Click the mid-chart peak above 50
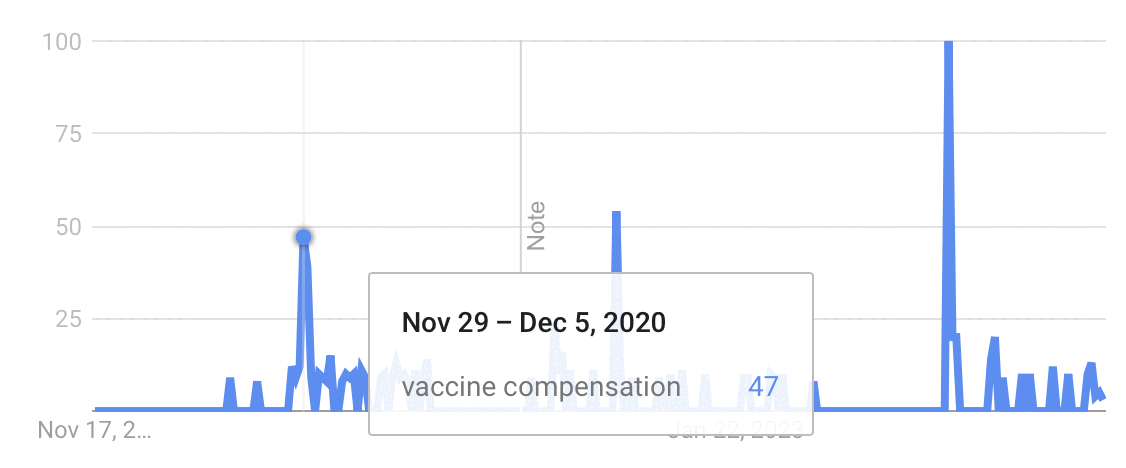This screenshot has width=1126, height=468. [616, 214]
